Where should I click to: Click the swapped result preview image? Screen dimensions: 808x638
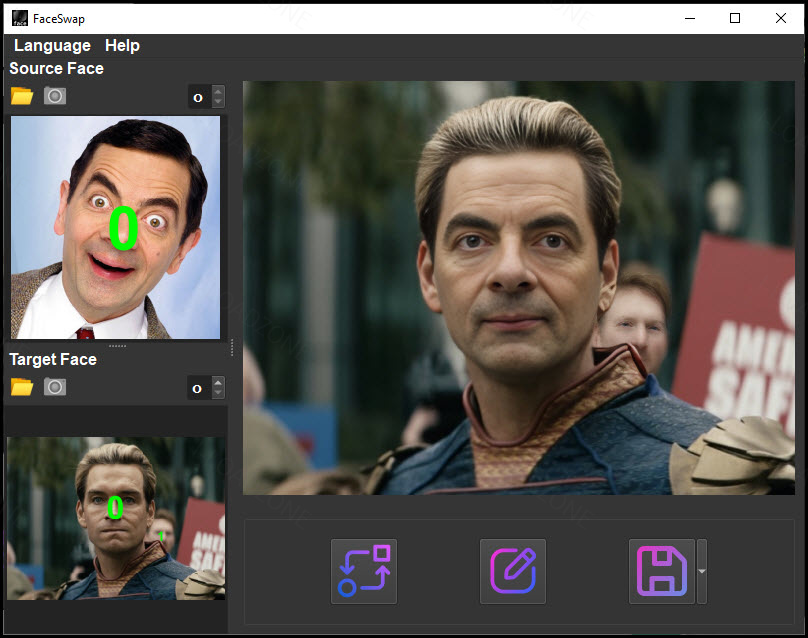pyautogui.click(x=519, y=288)
